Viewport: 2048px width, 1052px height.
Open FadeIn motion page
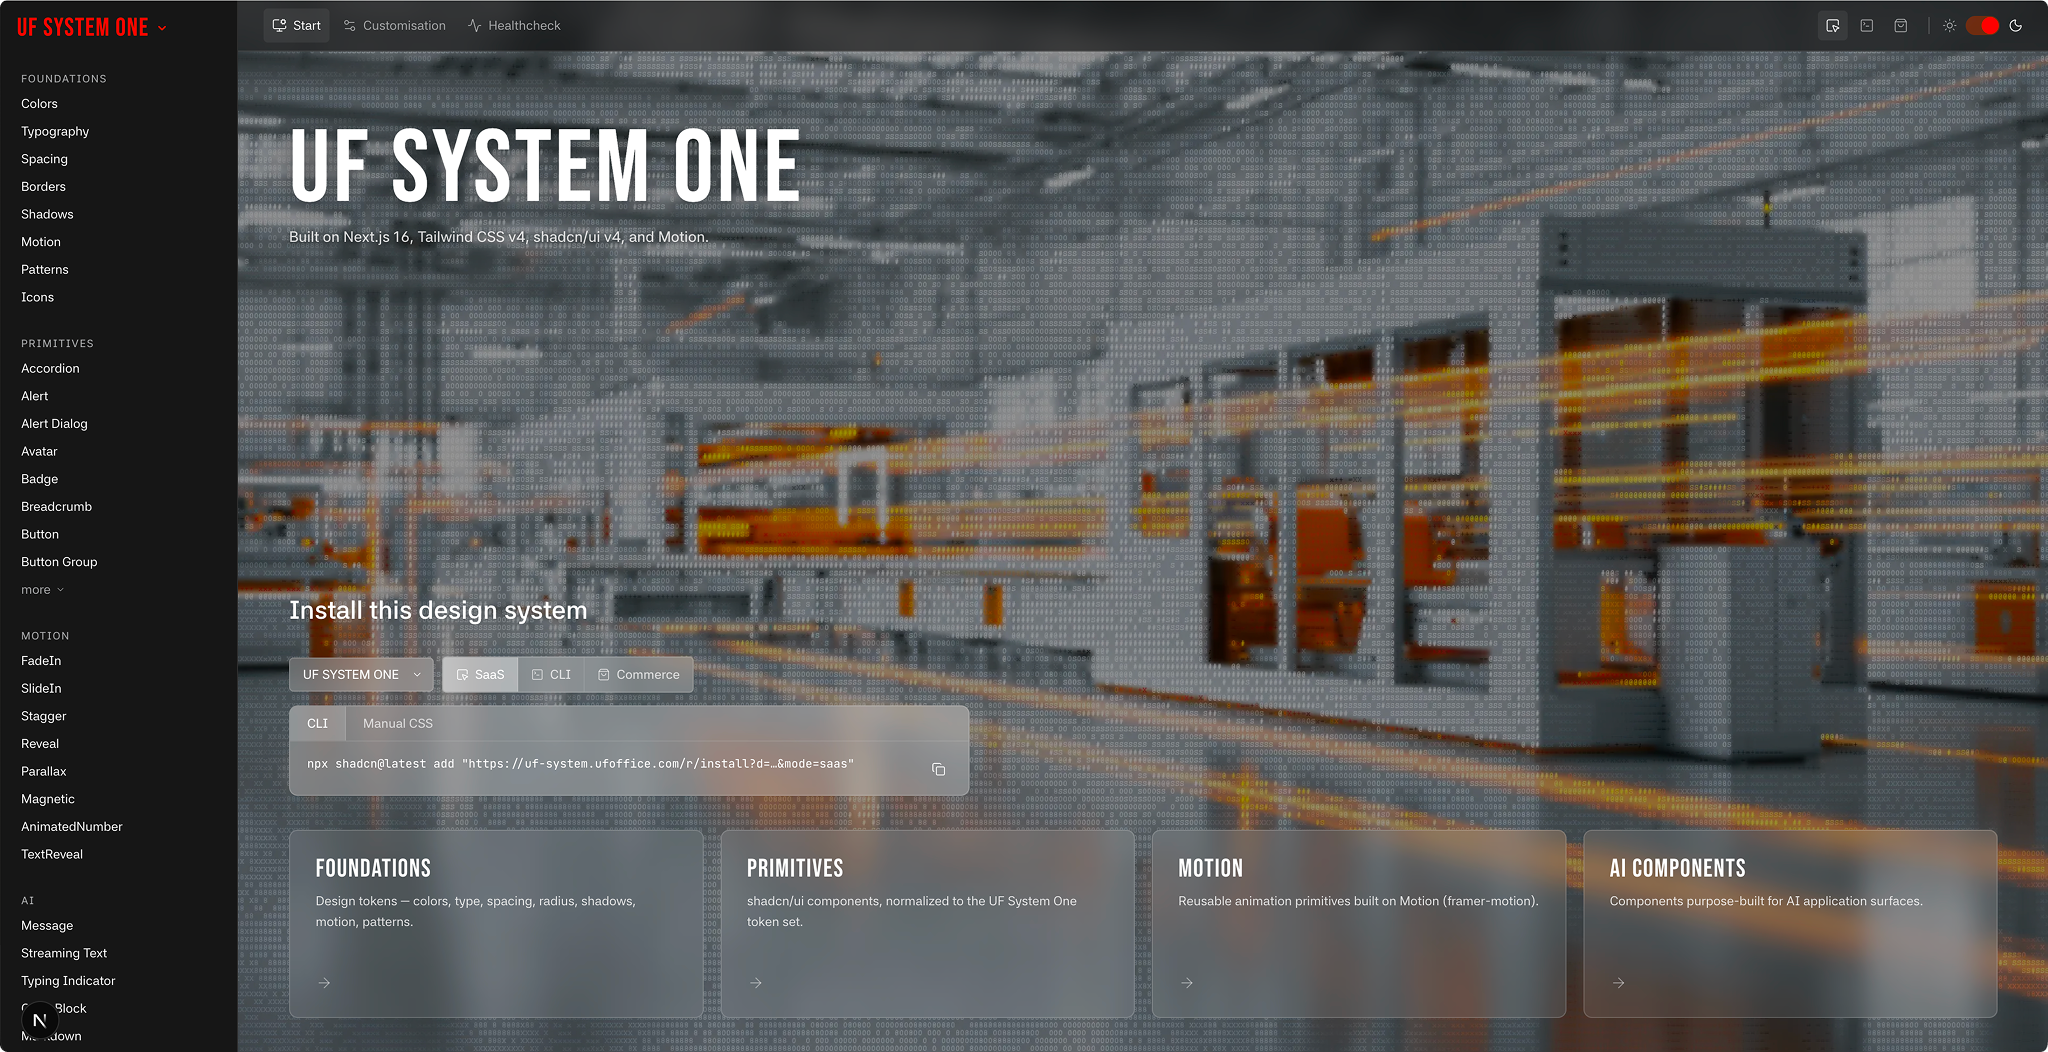(x=41, y=661)
